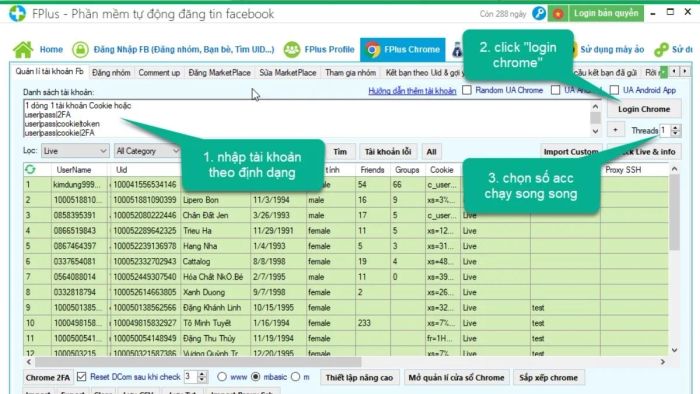Viewport: 700px width, 394px height.
Task: Click inside the account list text area
Action: (x=307, y=119)
